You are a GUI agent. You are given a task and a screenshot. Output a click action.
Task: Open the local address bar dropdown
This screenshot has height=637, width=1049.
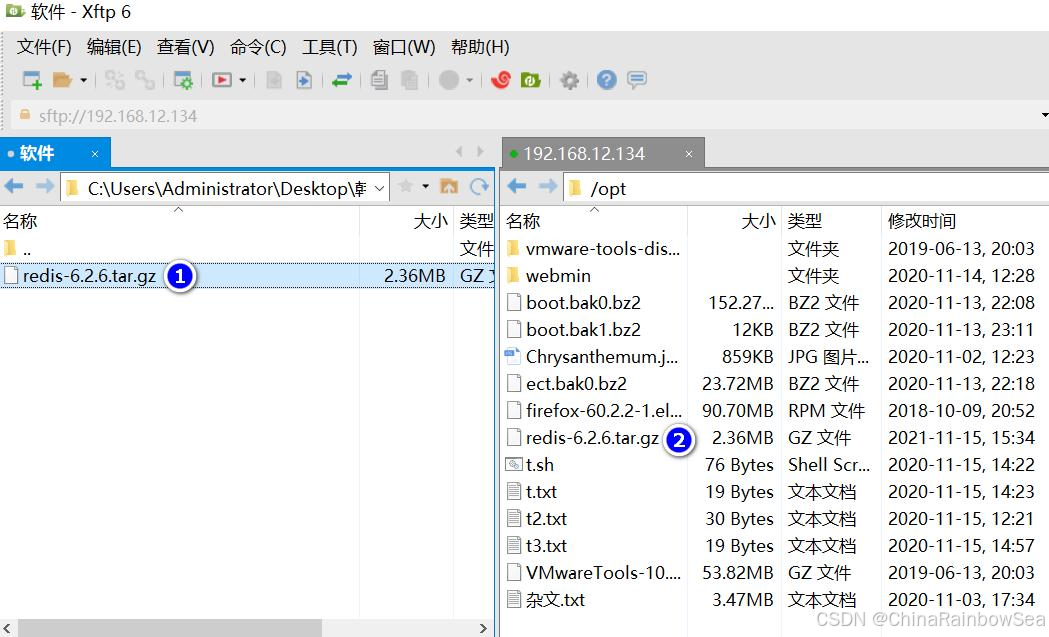click(378, 187)
